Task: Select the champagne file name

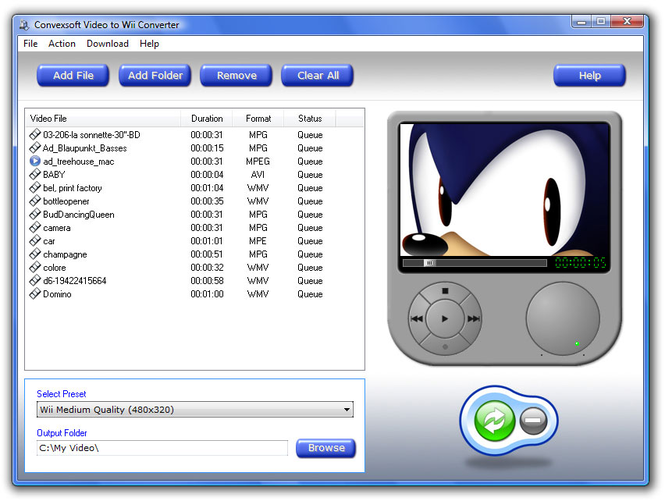Action: (x=65, y=255)
